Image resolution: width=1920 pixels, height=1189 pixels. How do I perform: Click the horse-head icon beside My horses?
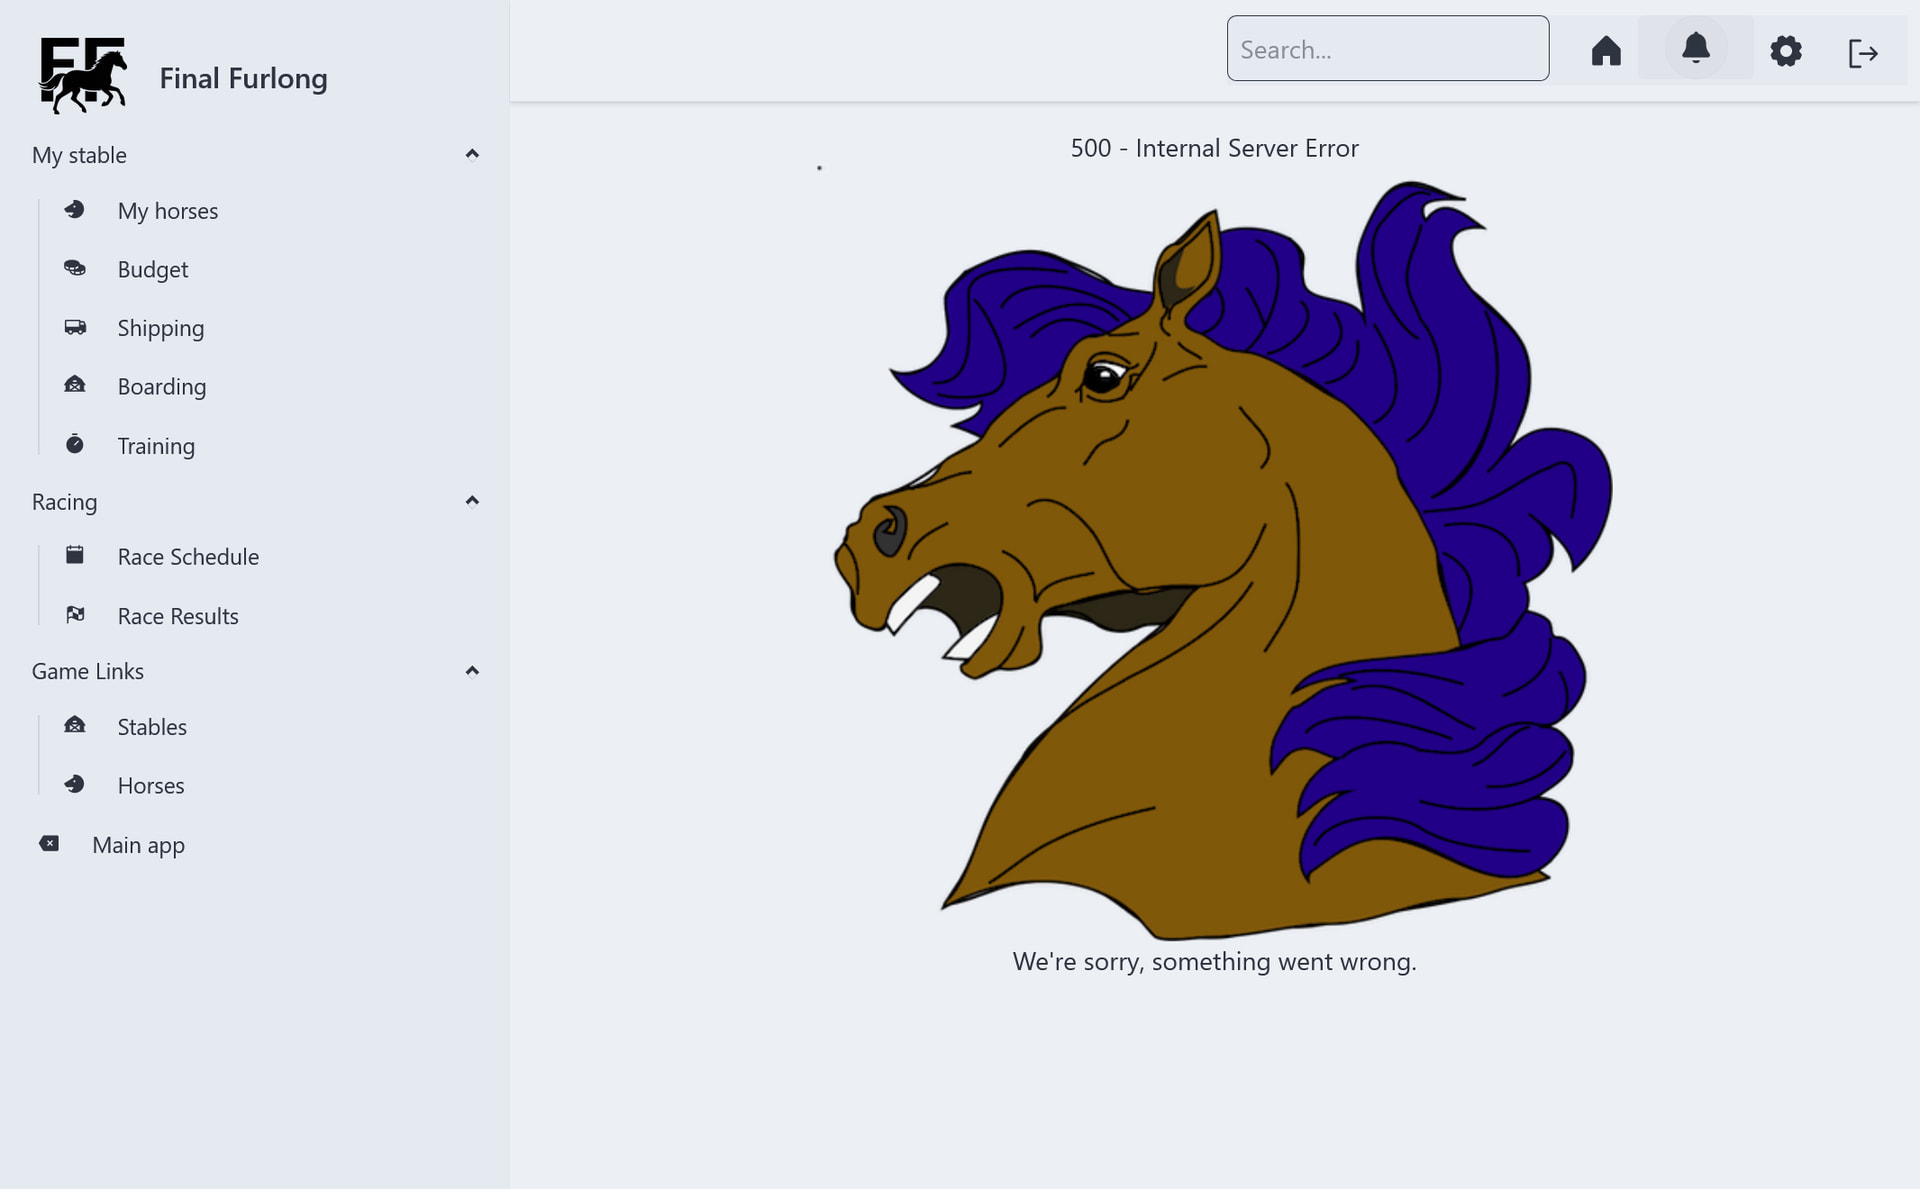coord(75,210)
